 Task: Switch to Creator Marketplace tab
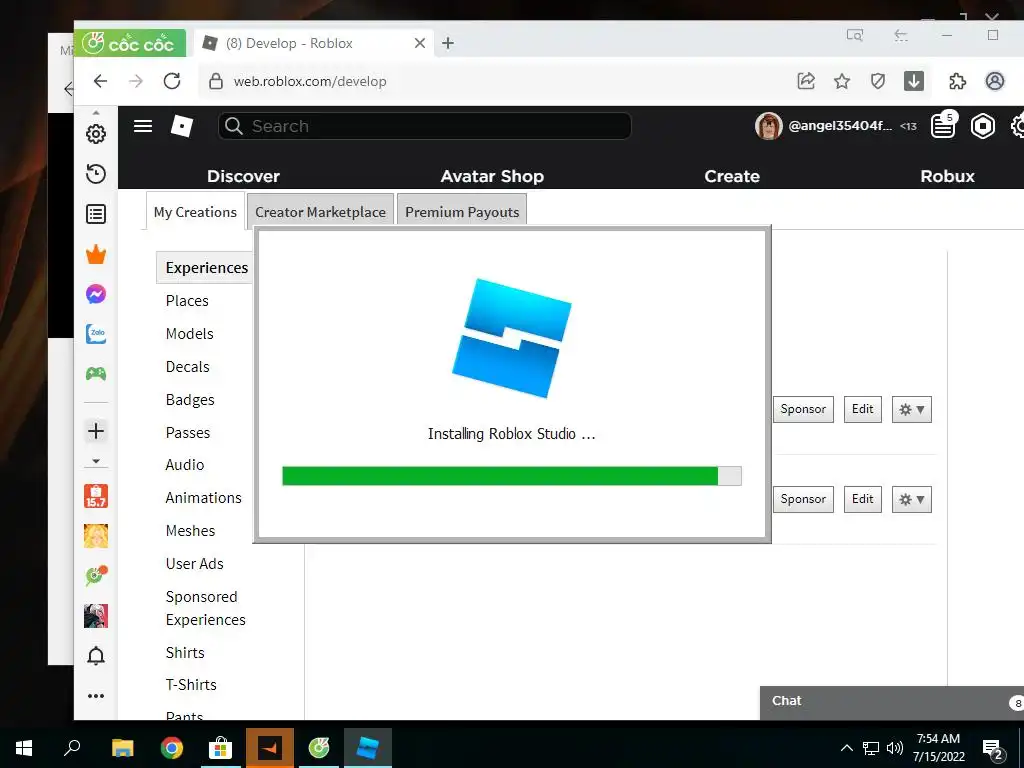(x=321, y=212)
